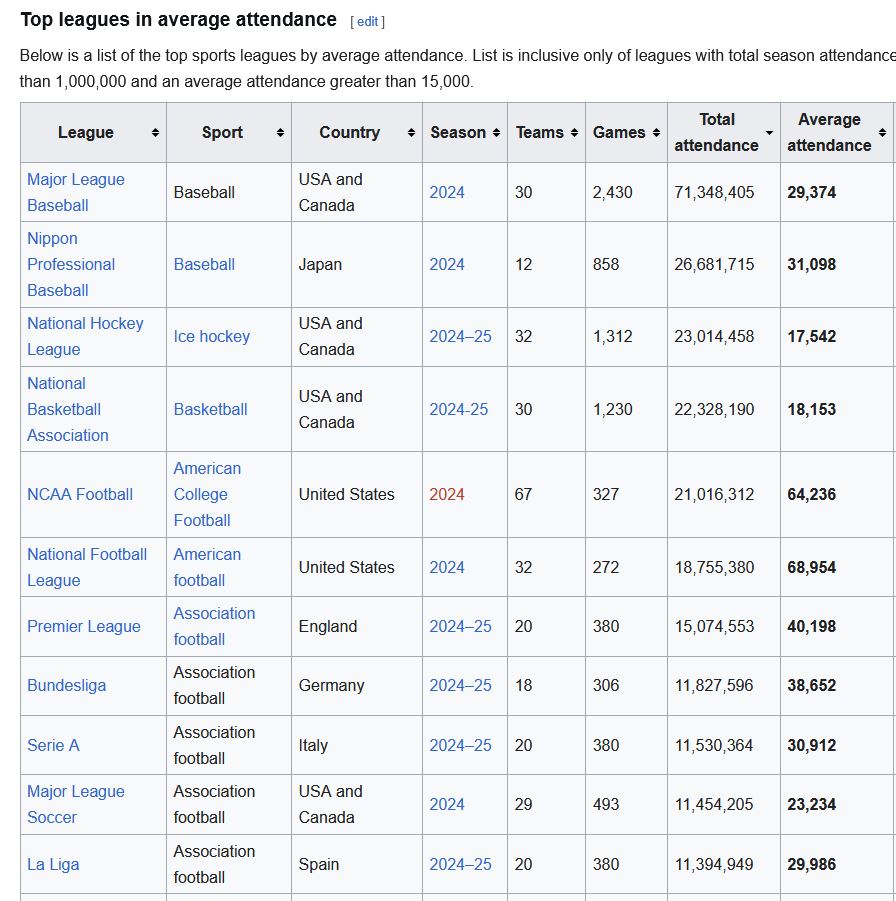Open National Hockey League link
Viewport: 896px width, 901px height.
click(85, 336)
